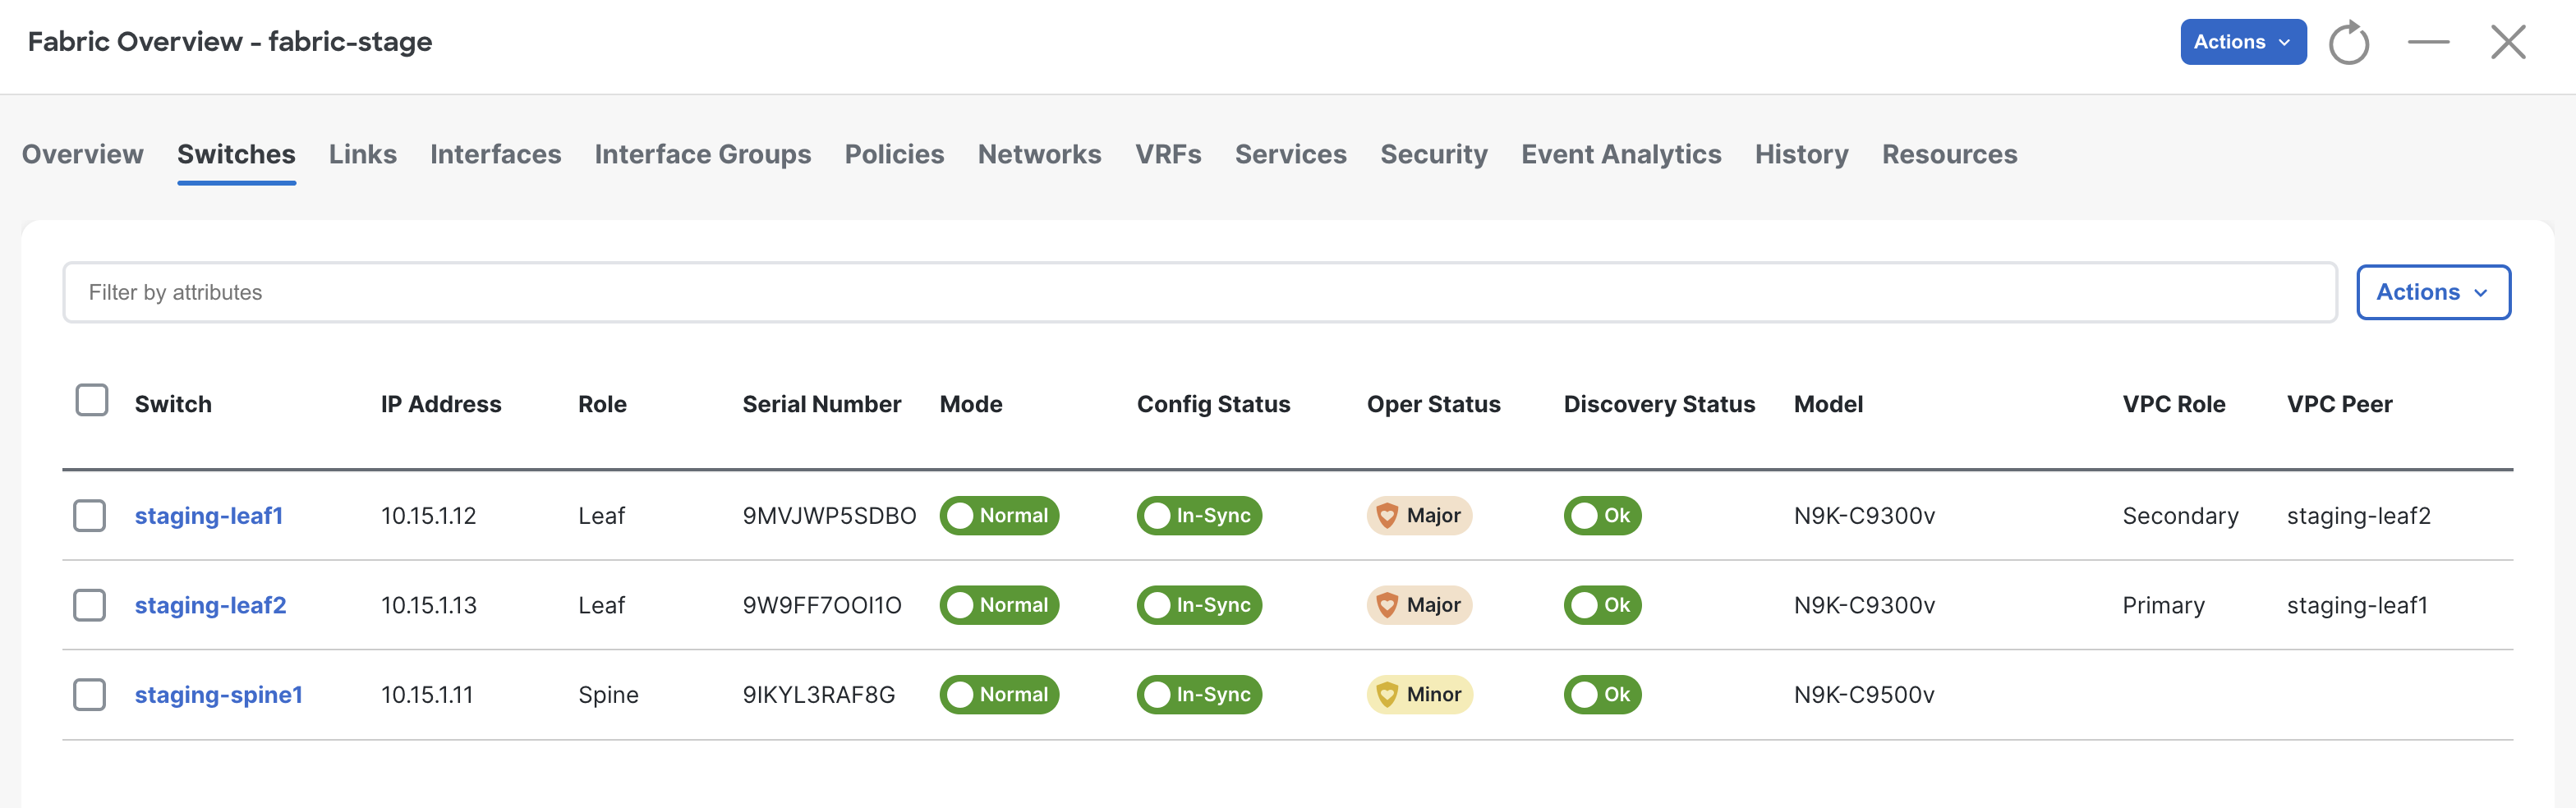Click the Normal mode badge for staging-spine1
The width and height of the screenshot is (2576, 808).
(x=999, y=694)
